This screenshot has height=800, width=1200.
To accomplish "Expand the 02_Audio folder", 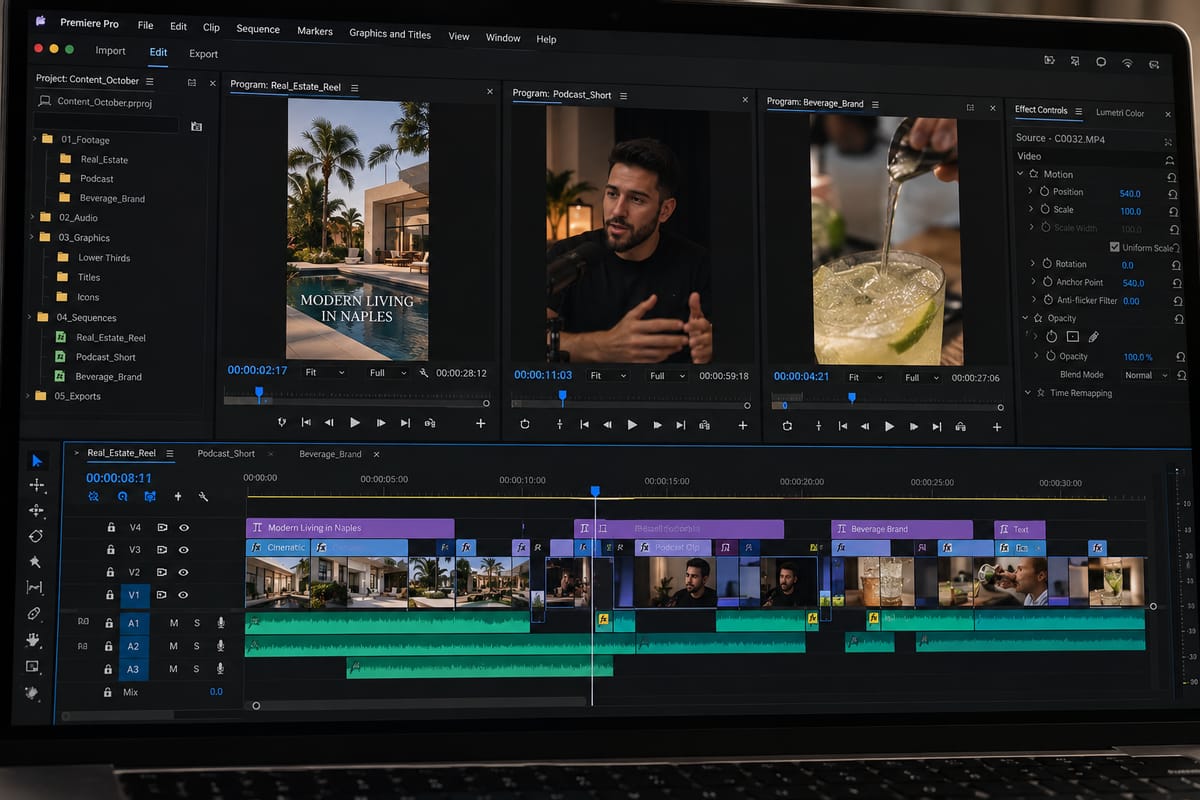I will click(32, 217).
